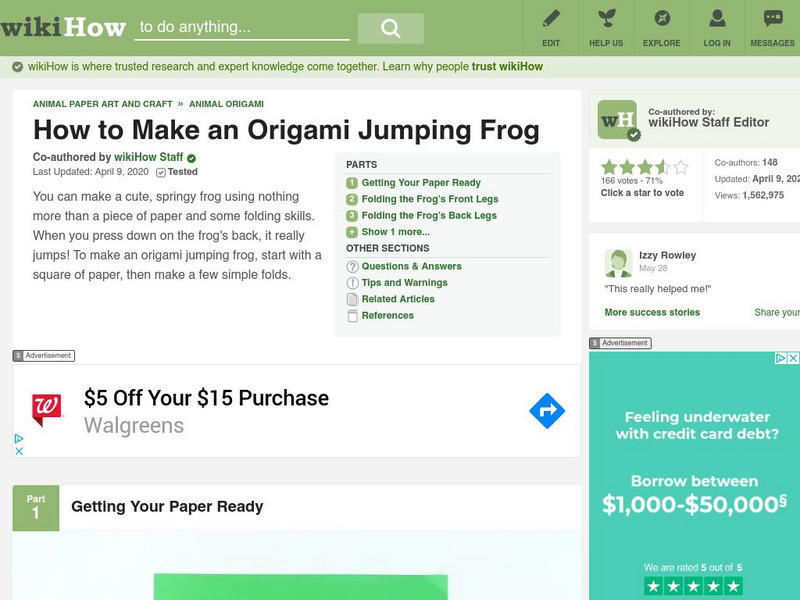
Task: Click the Help Us sprout icon
Action: tap(606, 19)
